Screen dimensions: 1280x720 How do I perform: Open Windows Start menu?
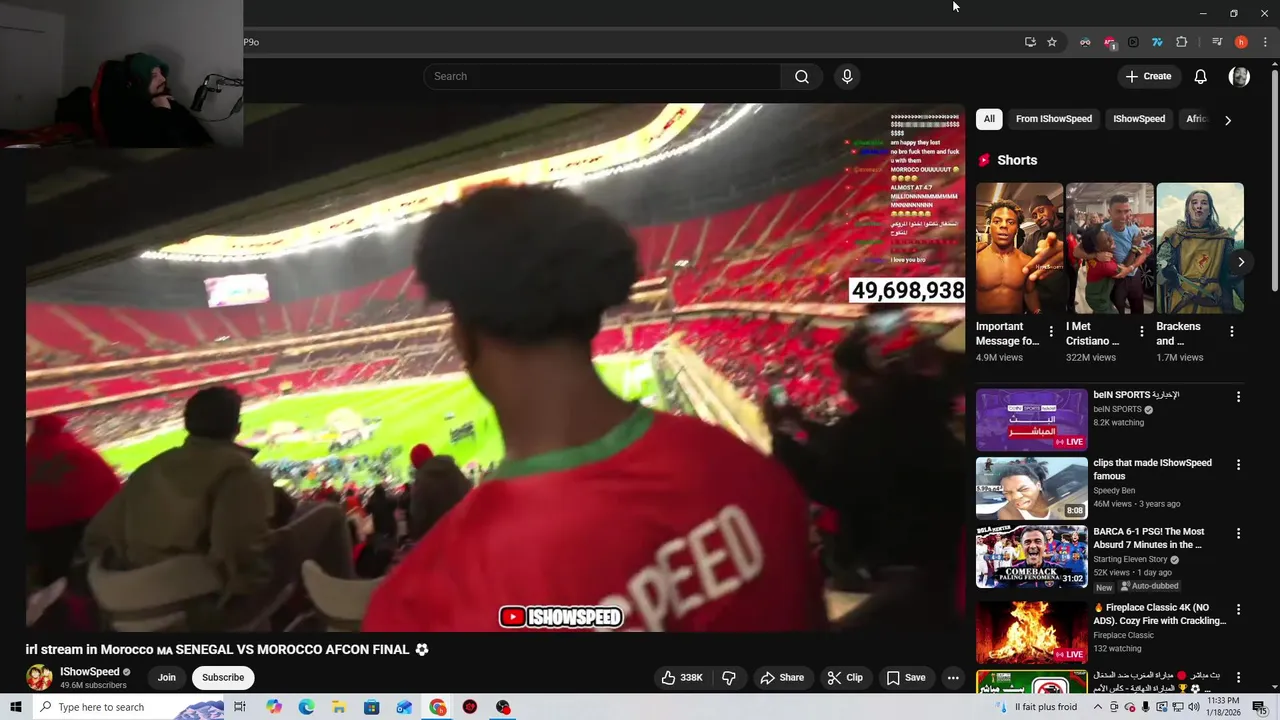click(x=14, y=707)
